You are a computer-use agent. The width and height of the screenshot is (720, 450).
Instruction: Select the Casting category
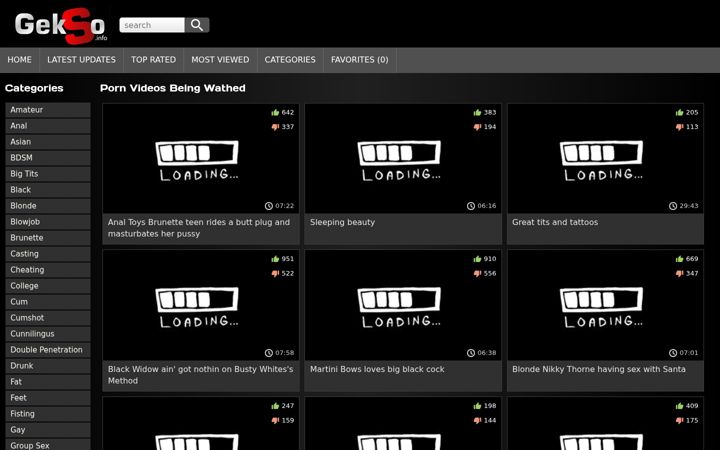pyautogui.click(x=48, y=254)
